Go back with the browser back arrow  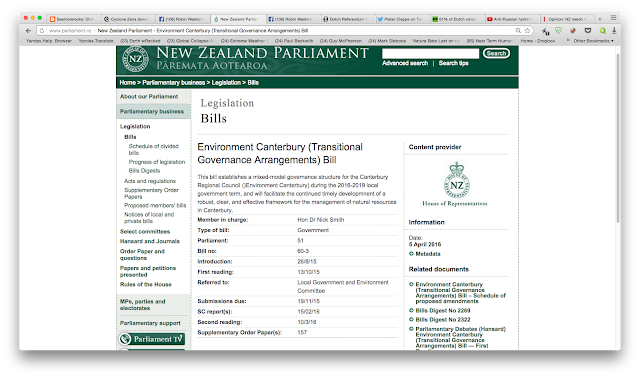coord(28,31)
